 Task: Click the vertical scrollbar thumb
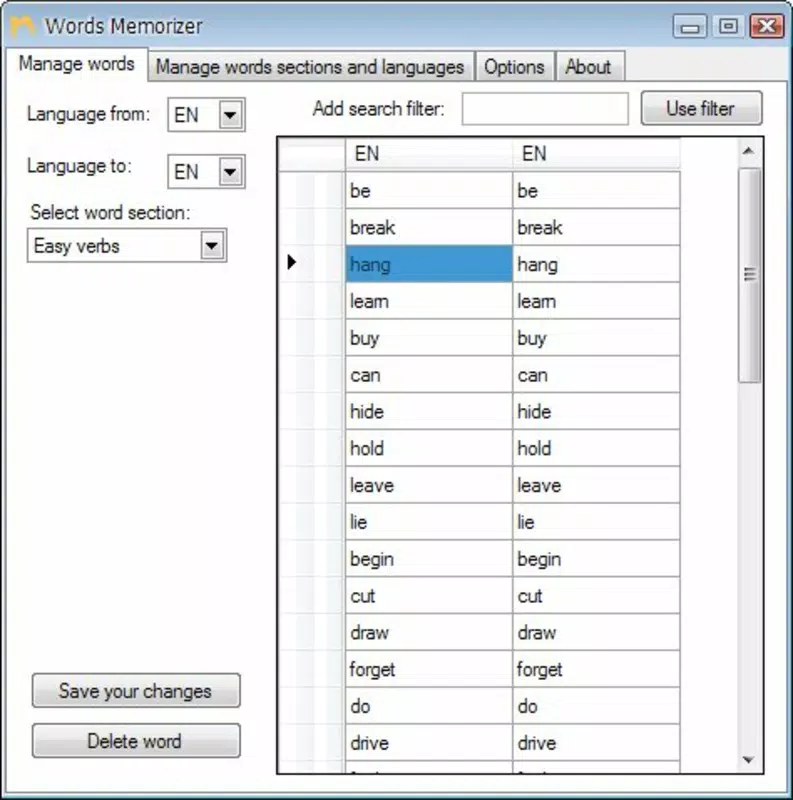749,274
